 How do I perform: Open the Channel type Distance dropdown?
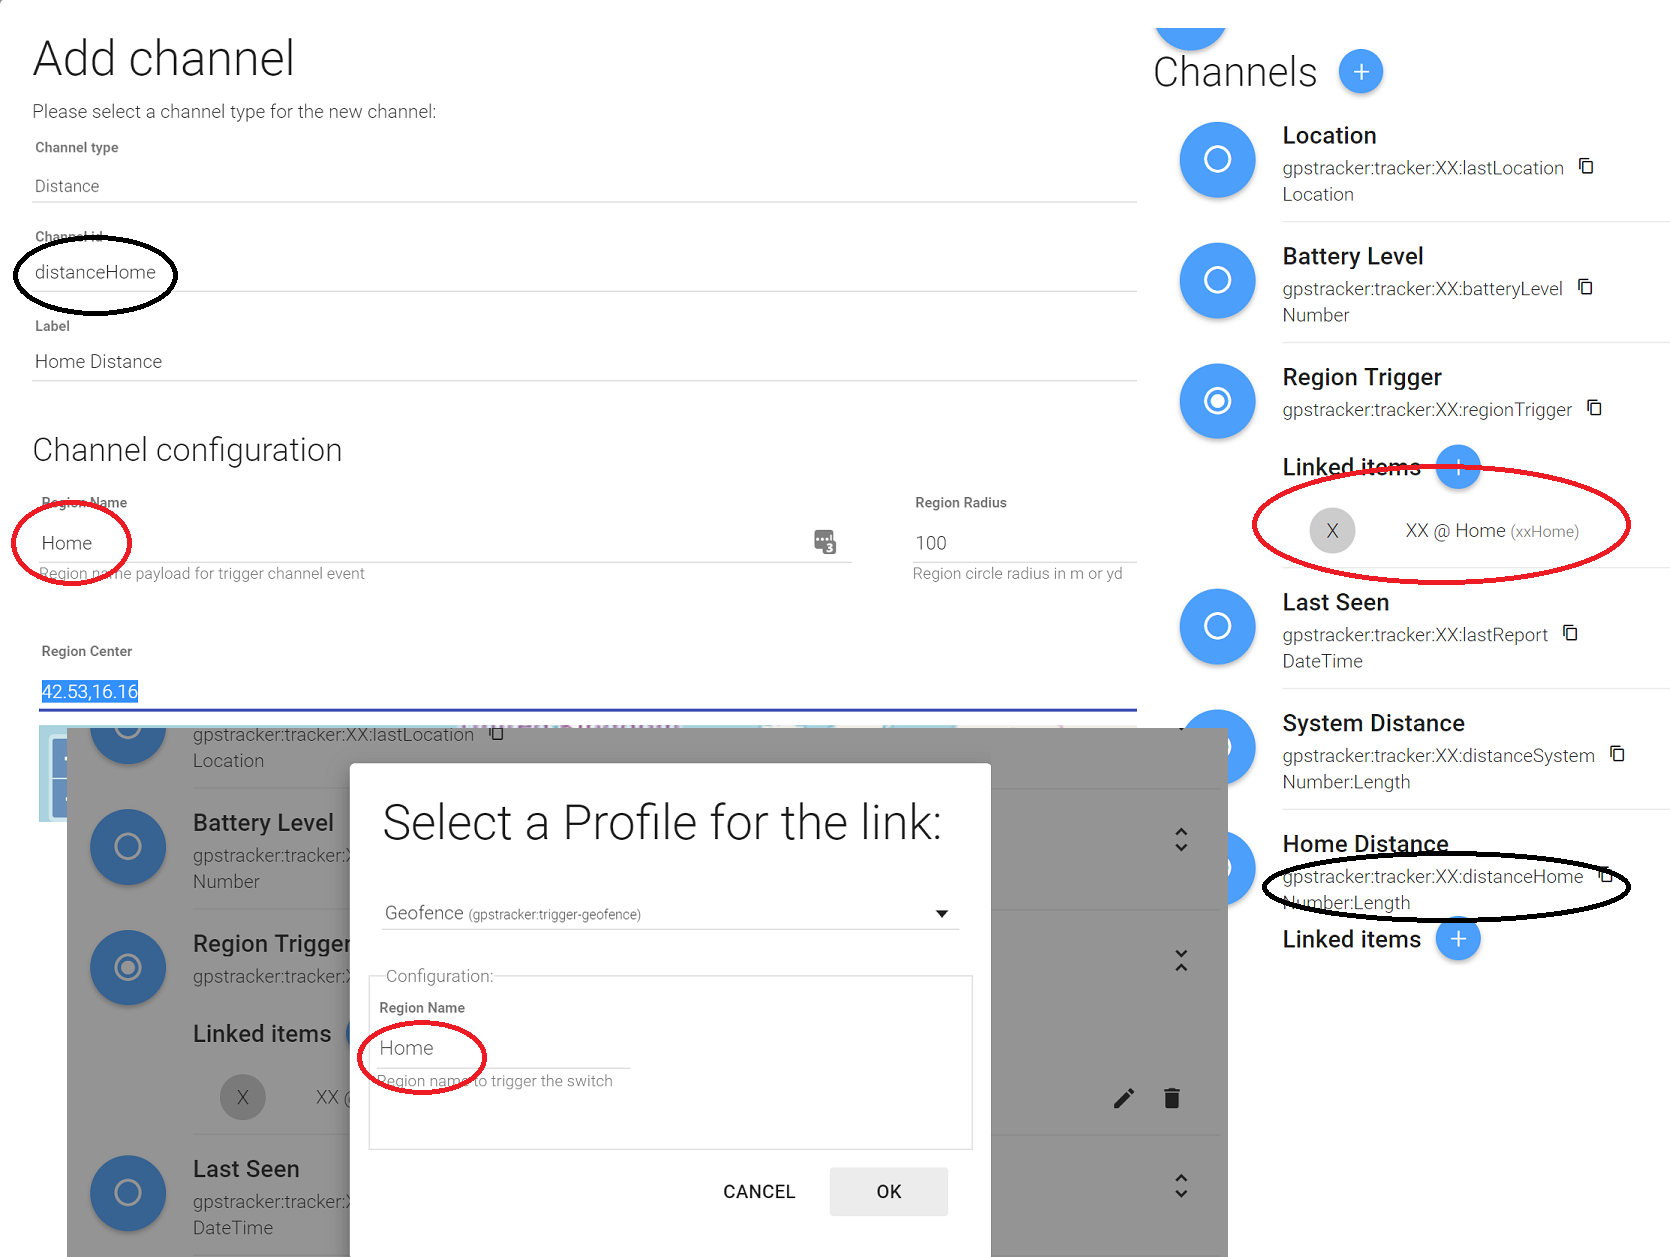(x=584, y=186)
